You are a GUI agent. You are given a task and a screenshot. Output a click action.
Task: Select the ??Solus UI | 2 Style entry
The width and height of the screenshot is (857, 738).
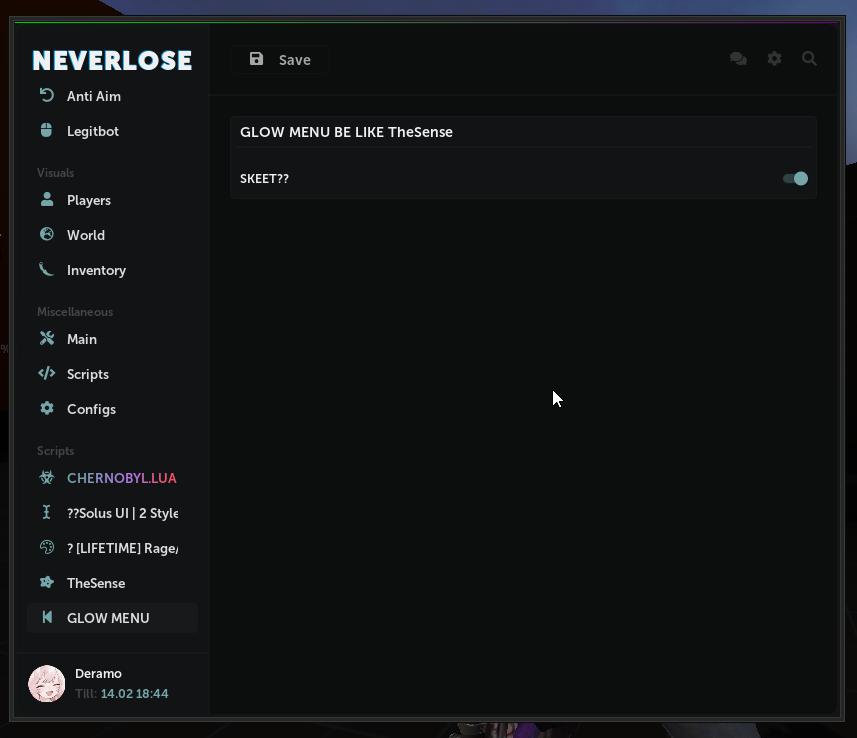pos(122,512)
